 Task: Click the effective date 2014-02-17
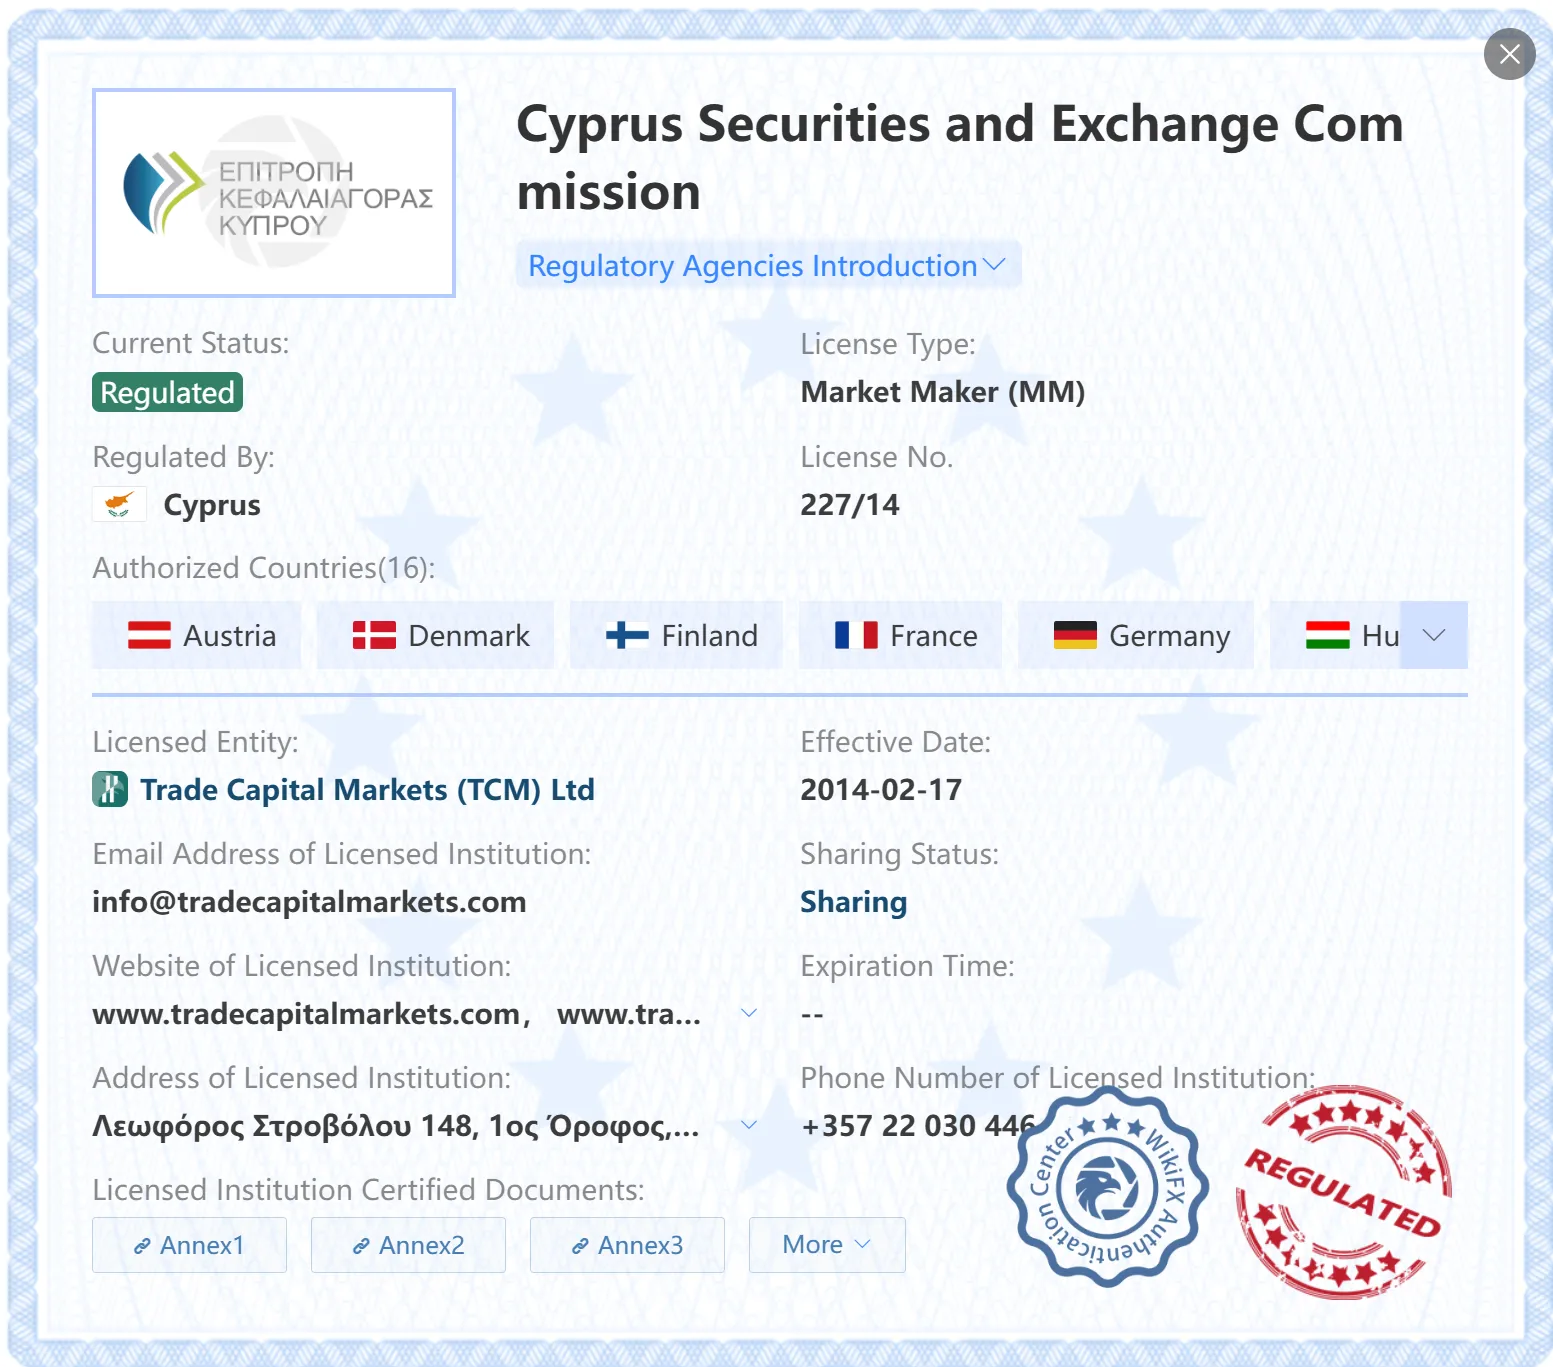point(881,789)
